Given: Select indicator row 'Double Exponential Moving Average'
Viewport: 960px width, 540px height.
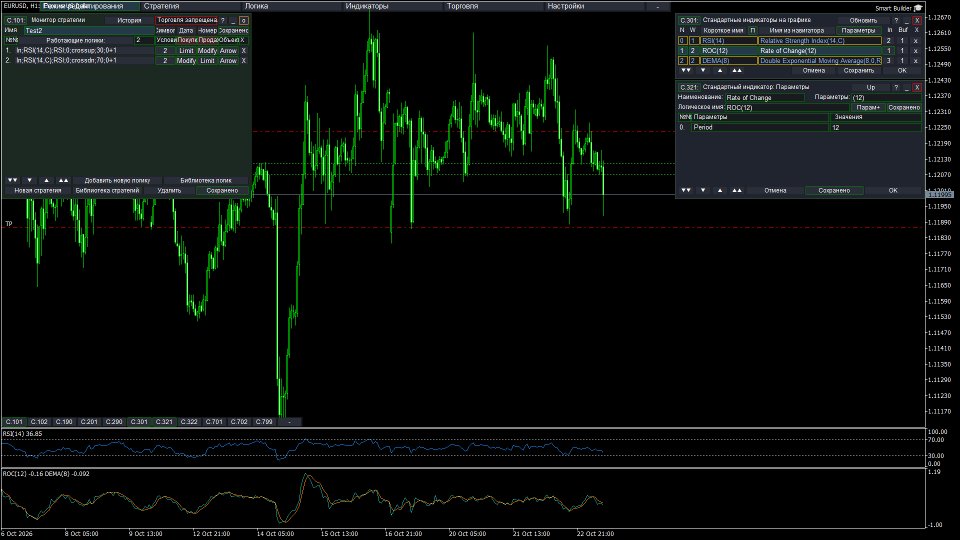Looking at the screenshot, I should pyautogui.click(x=820, y=61).
